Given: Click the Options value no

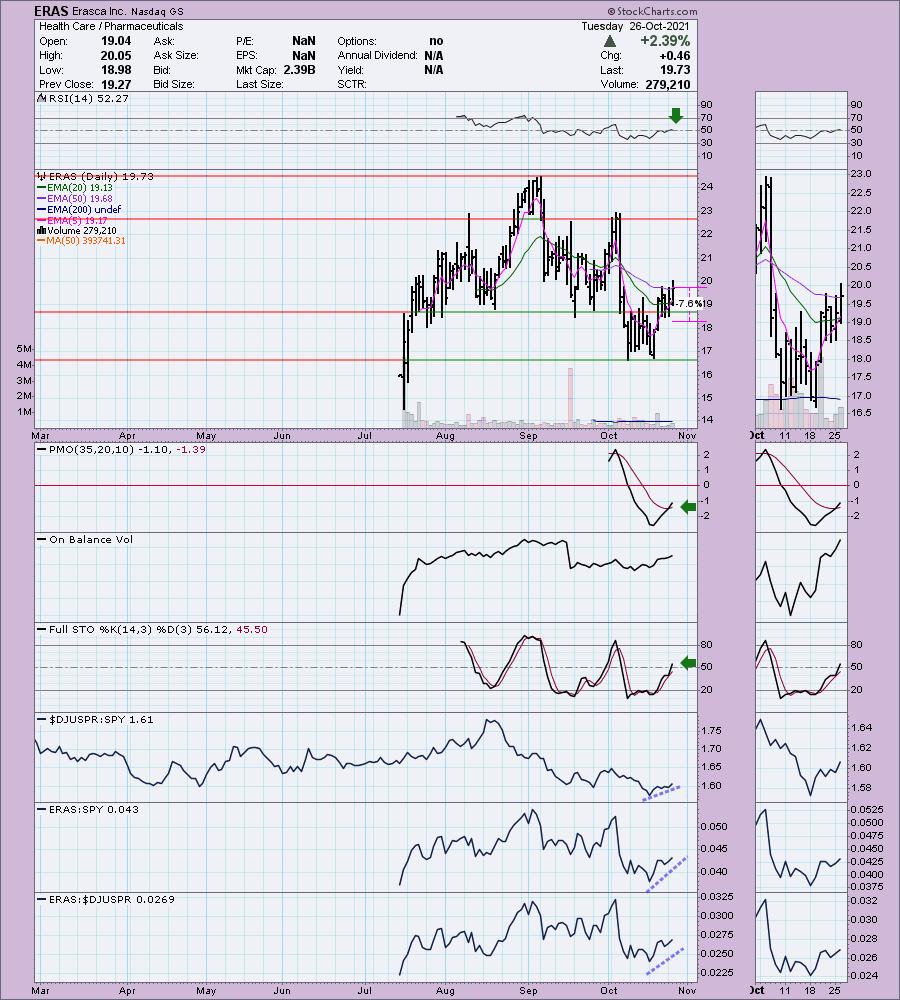Looking at the screenshot, I should pyautogui.click(x=436, y=41).
